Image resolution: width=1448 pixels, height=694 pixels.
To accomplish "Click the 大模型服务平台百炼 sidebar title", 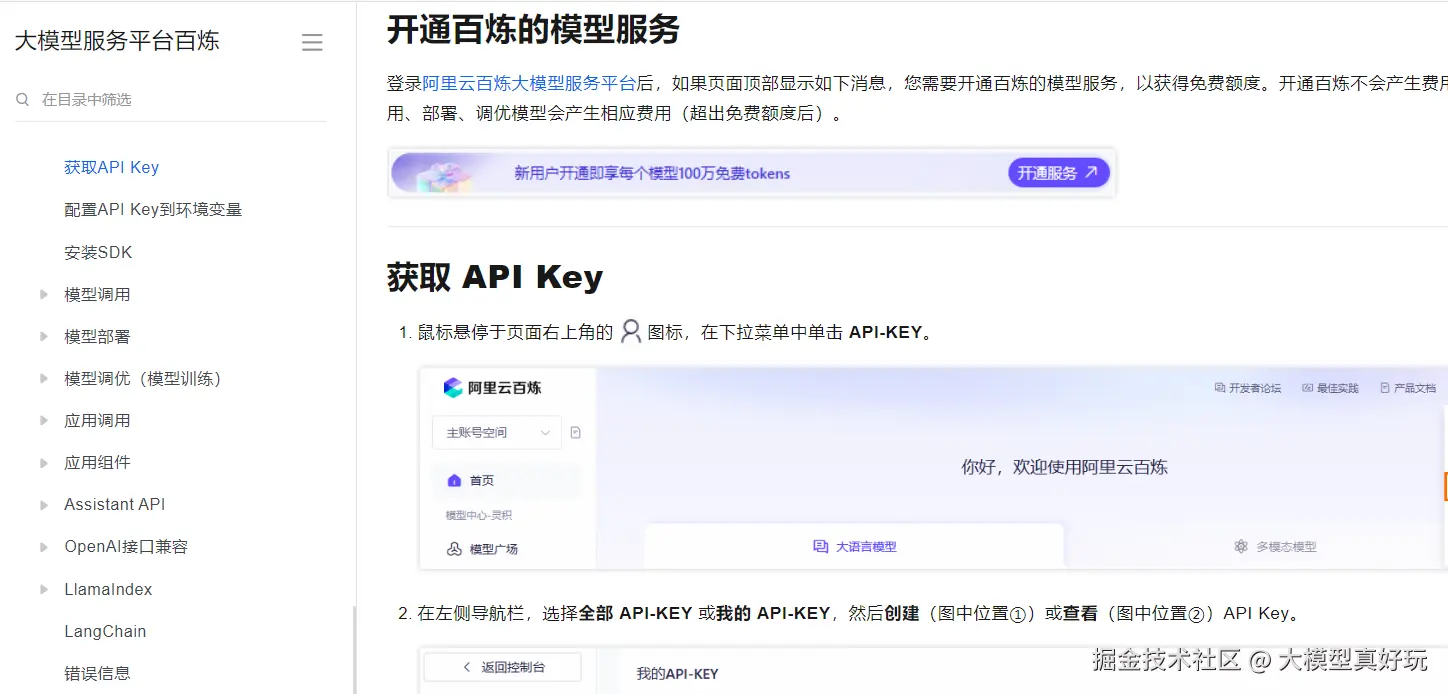I will pos(117,41).
